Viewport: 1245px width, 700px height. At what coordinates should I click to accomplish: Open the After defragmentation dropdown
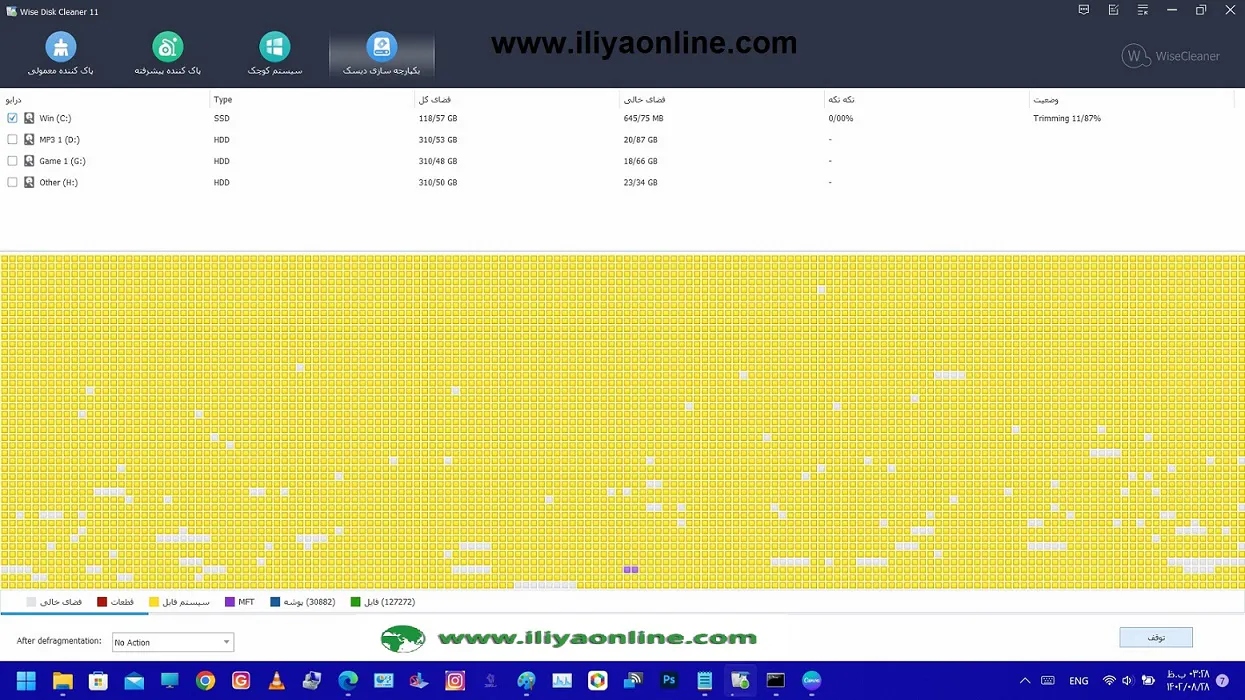coord(172,642)
